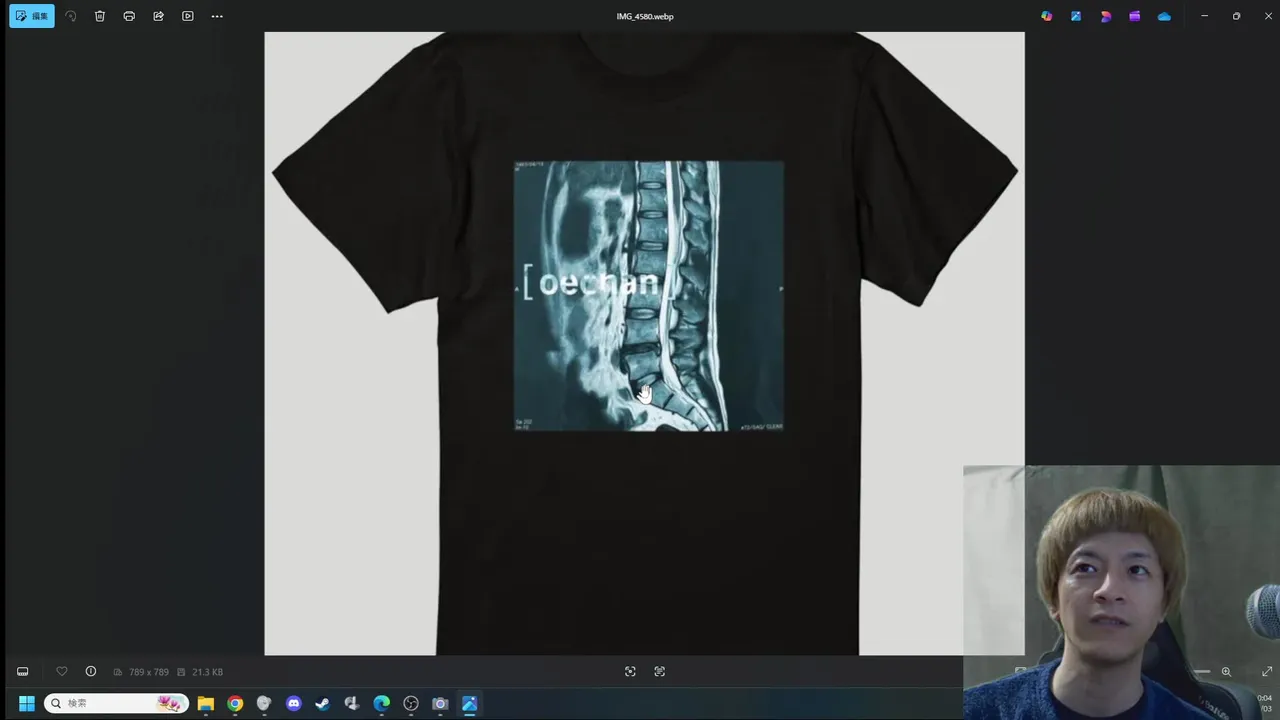
Task: Click the actual size view icon
Action: [x=660, y=672]
